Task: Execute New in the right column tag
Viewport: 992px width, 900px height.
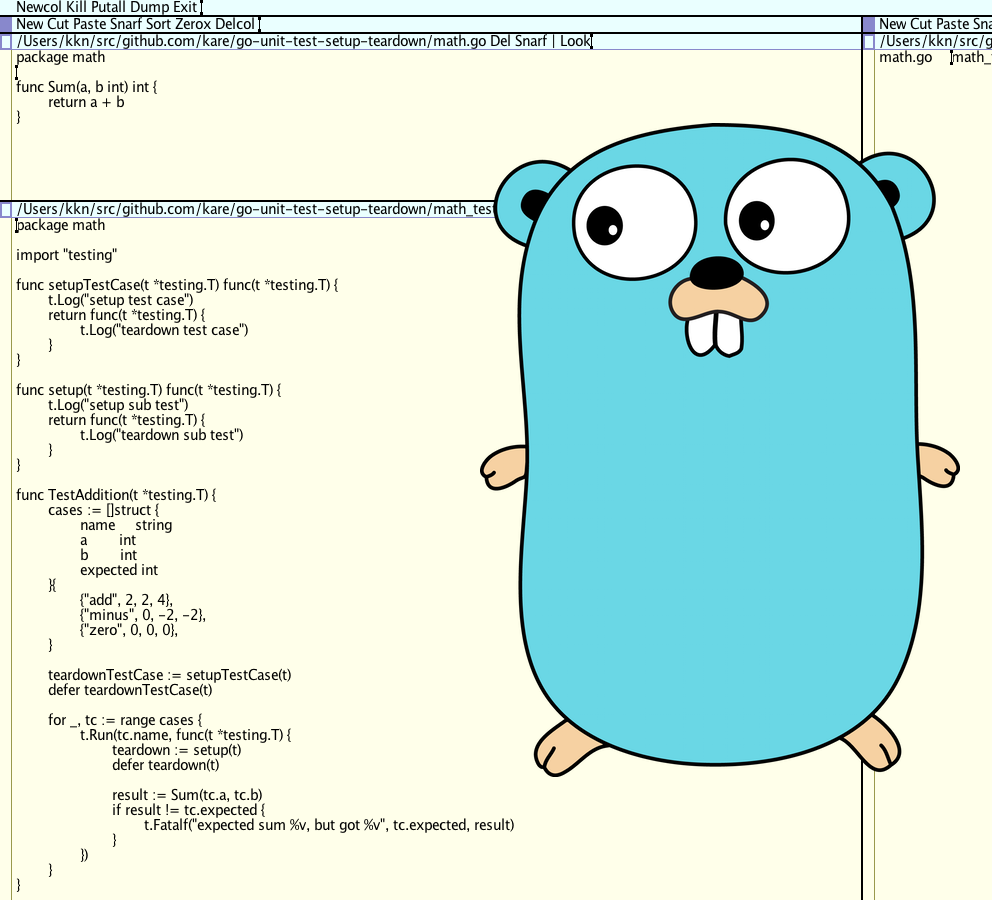Action: [893, 24]
